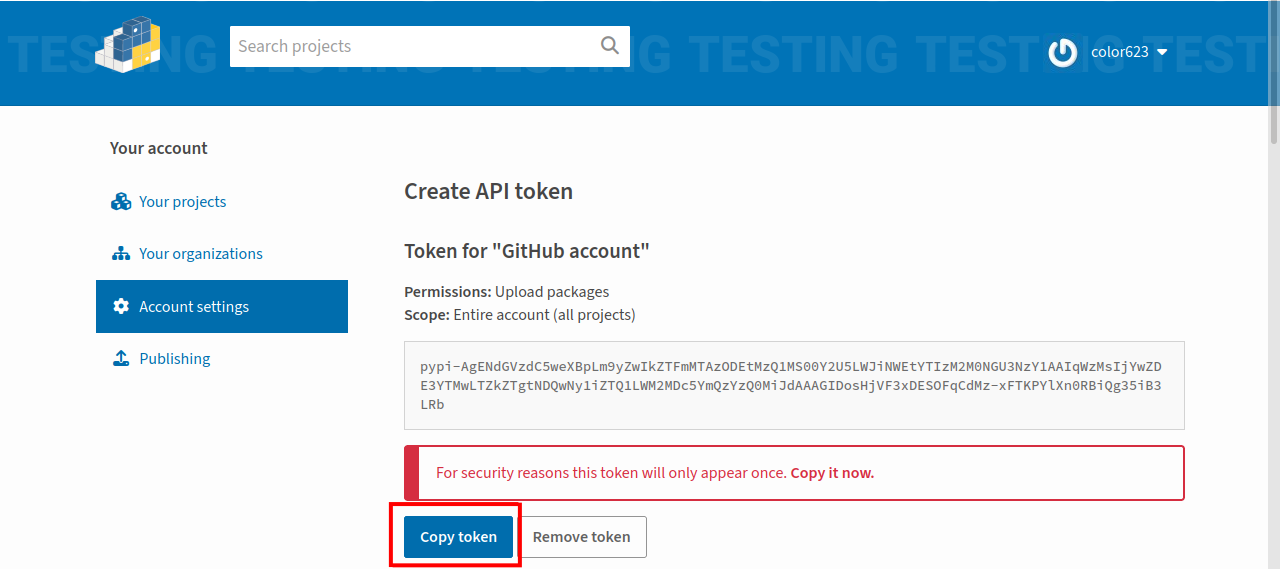1280x569 pixels.
Task: Click the search magnifier icon
Action: pyautogui.click(x=610, y=46)
